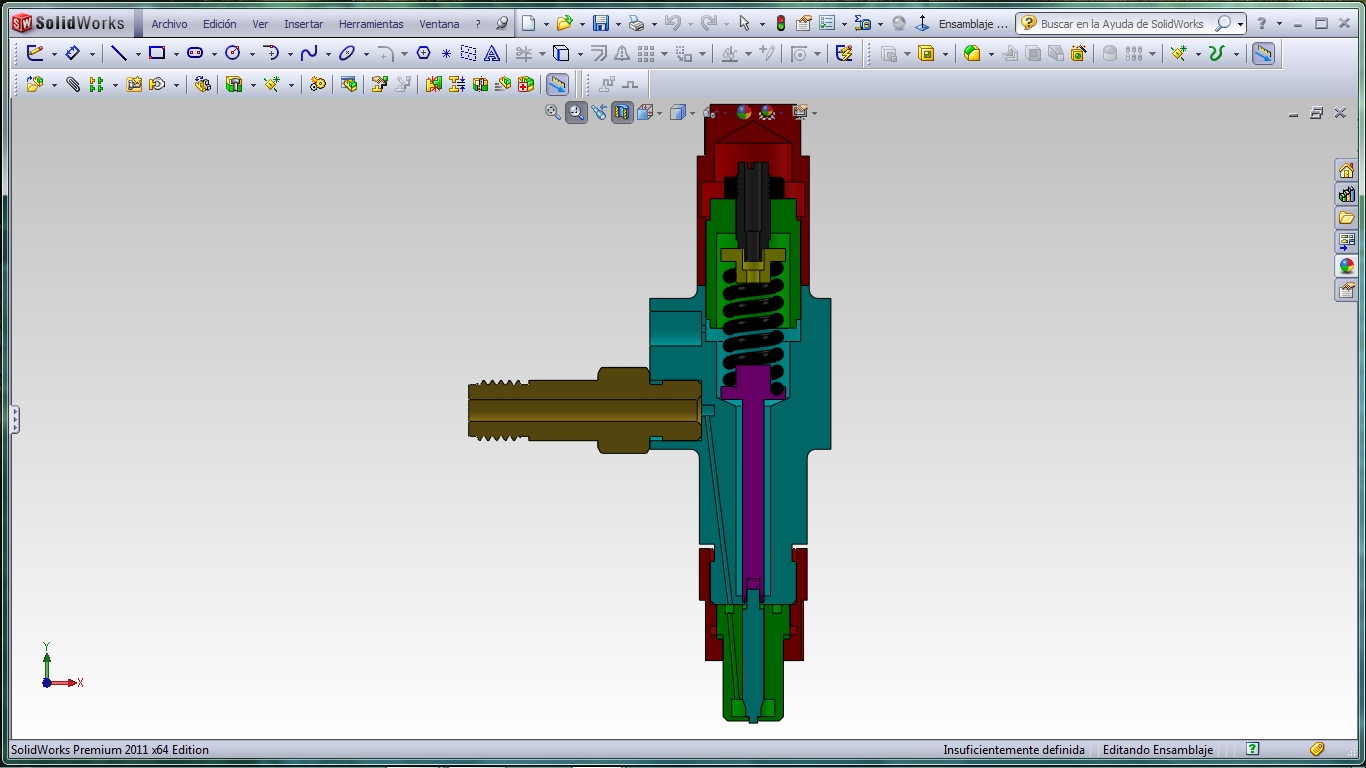Toggle the Zoom to Area button
1366x768 pixels.
pos(576,113)
